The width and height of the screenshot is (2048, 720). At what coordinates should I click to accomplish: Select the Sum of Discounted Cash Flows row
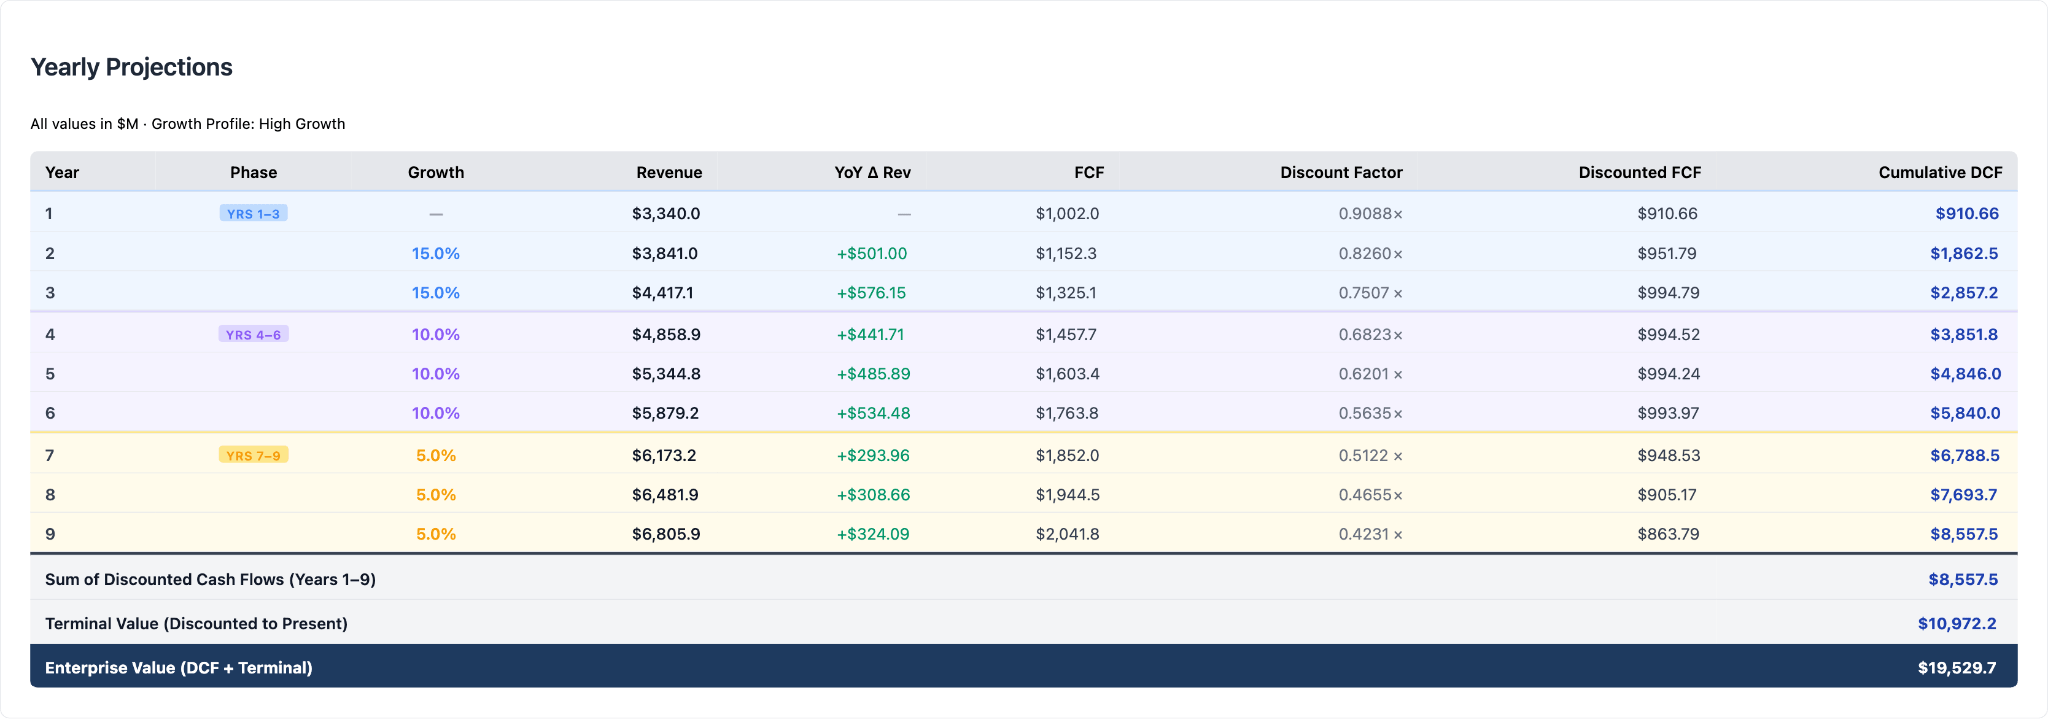pos(1024,579)
